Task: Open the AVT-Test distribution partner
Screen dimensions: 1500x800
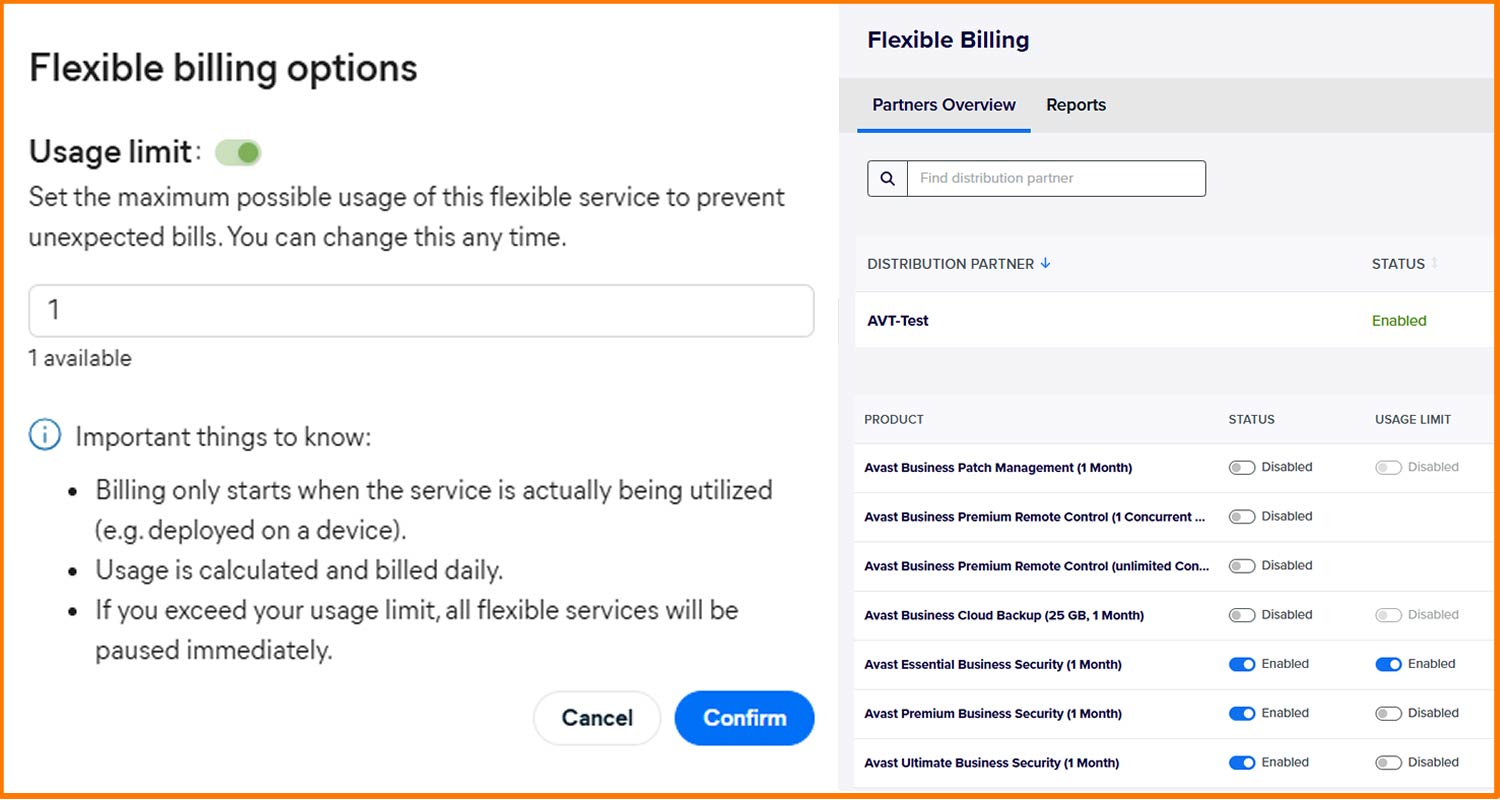Action: [x=896, y=320]
